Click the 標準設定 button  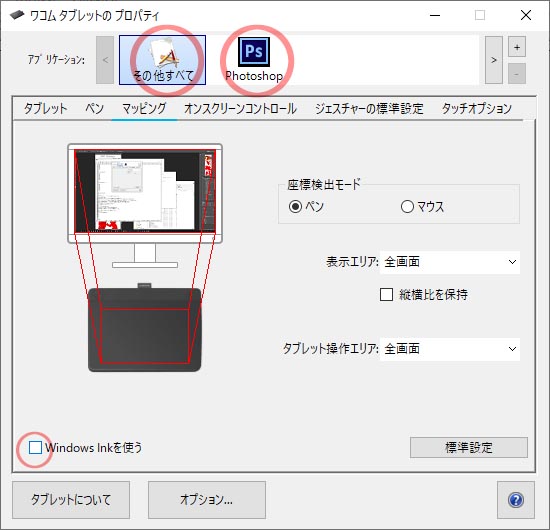point(469,447)
